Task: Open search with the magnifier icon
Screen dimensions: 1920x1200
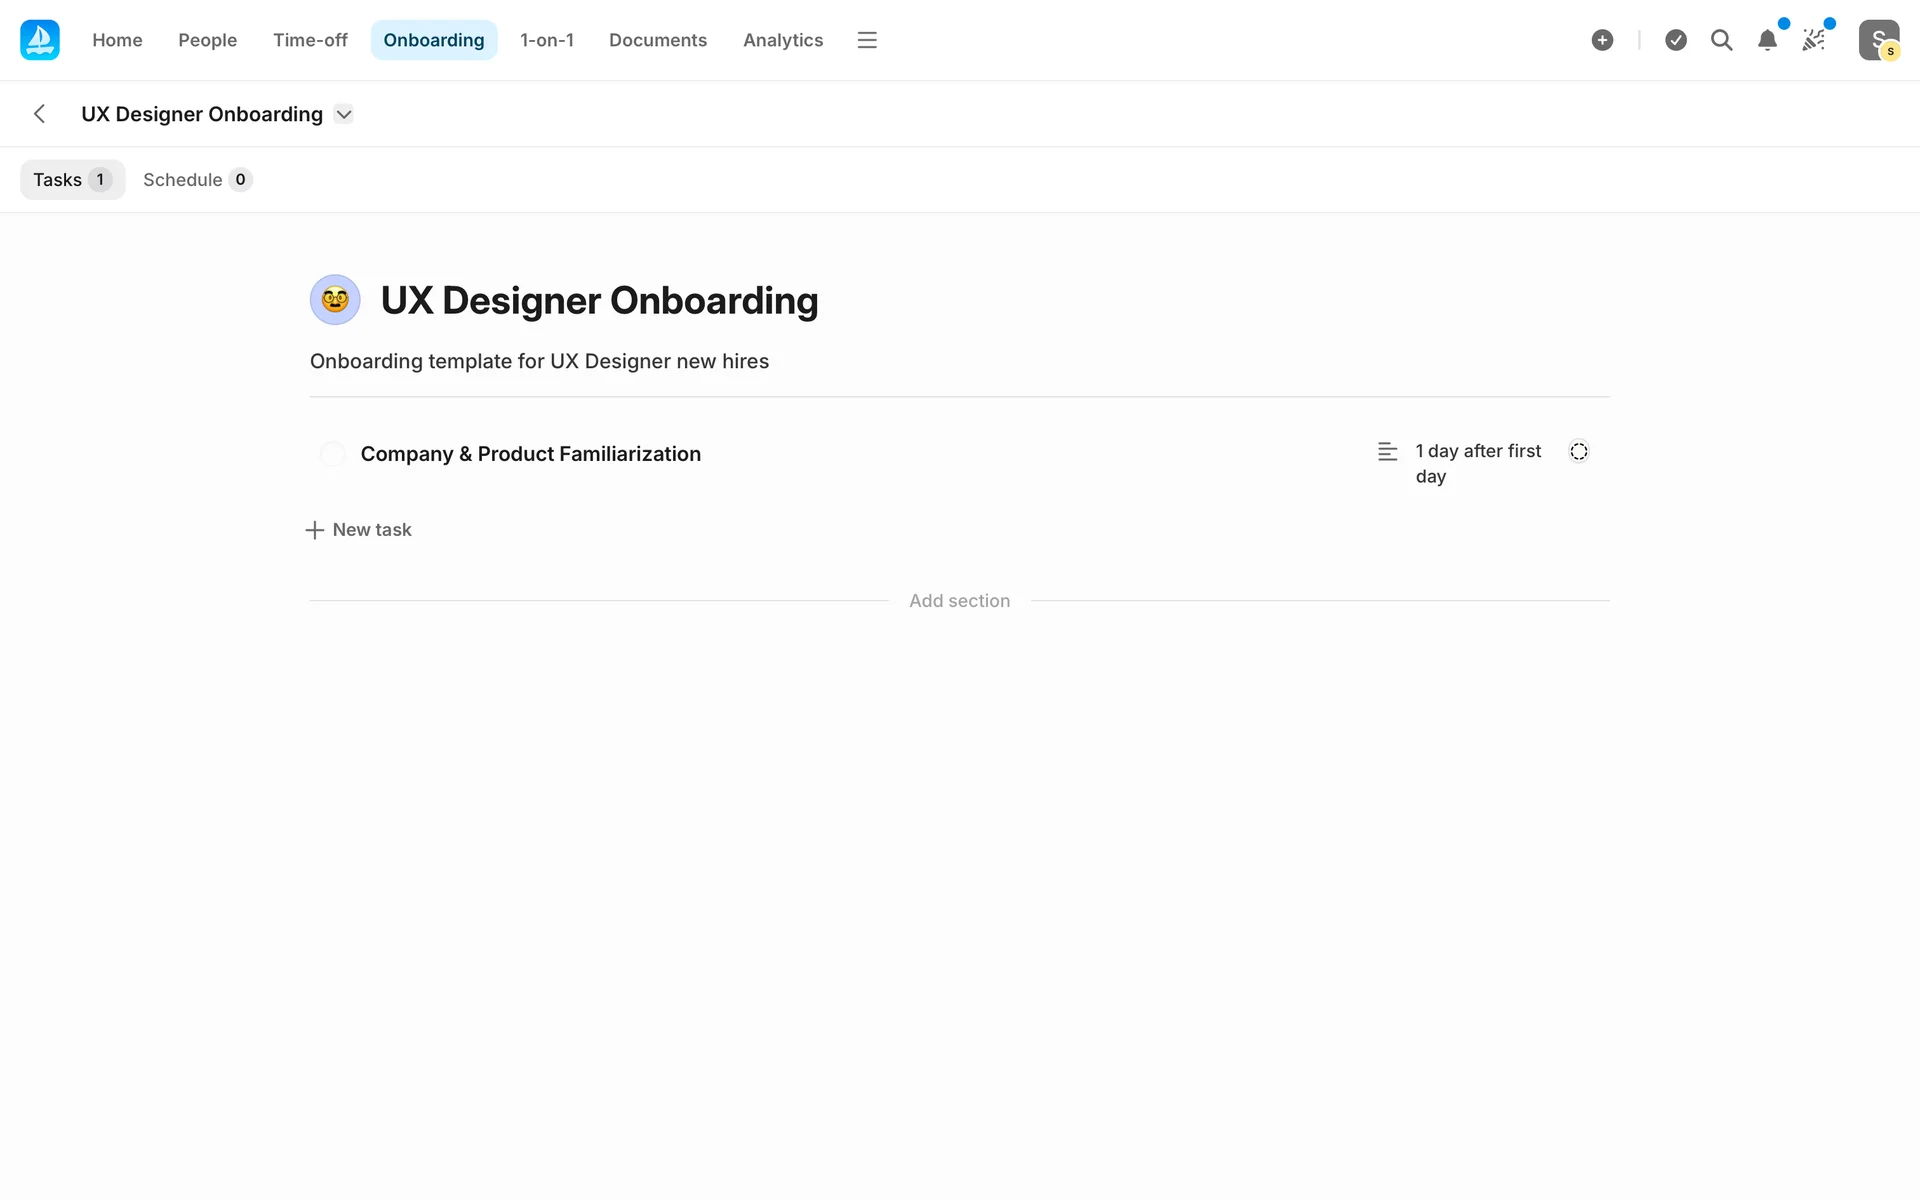Action: tap(1721, 40)
